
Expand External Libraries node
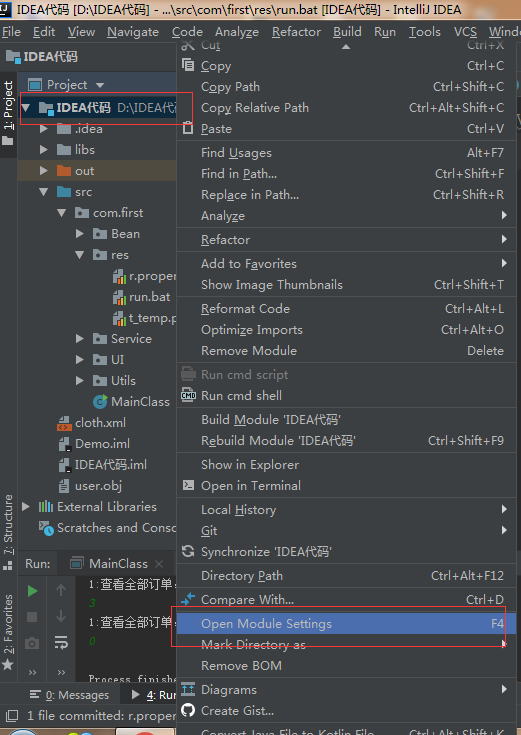pyautogui.click(x=26, y=507)
